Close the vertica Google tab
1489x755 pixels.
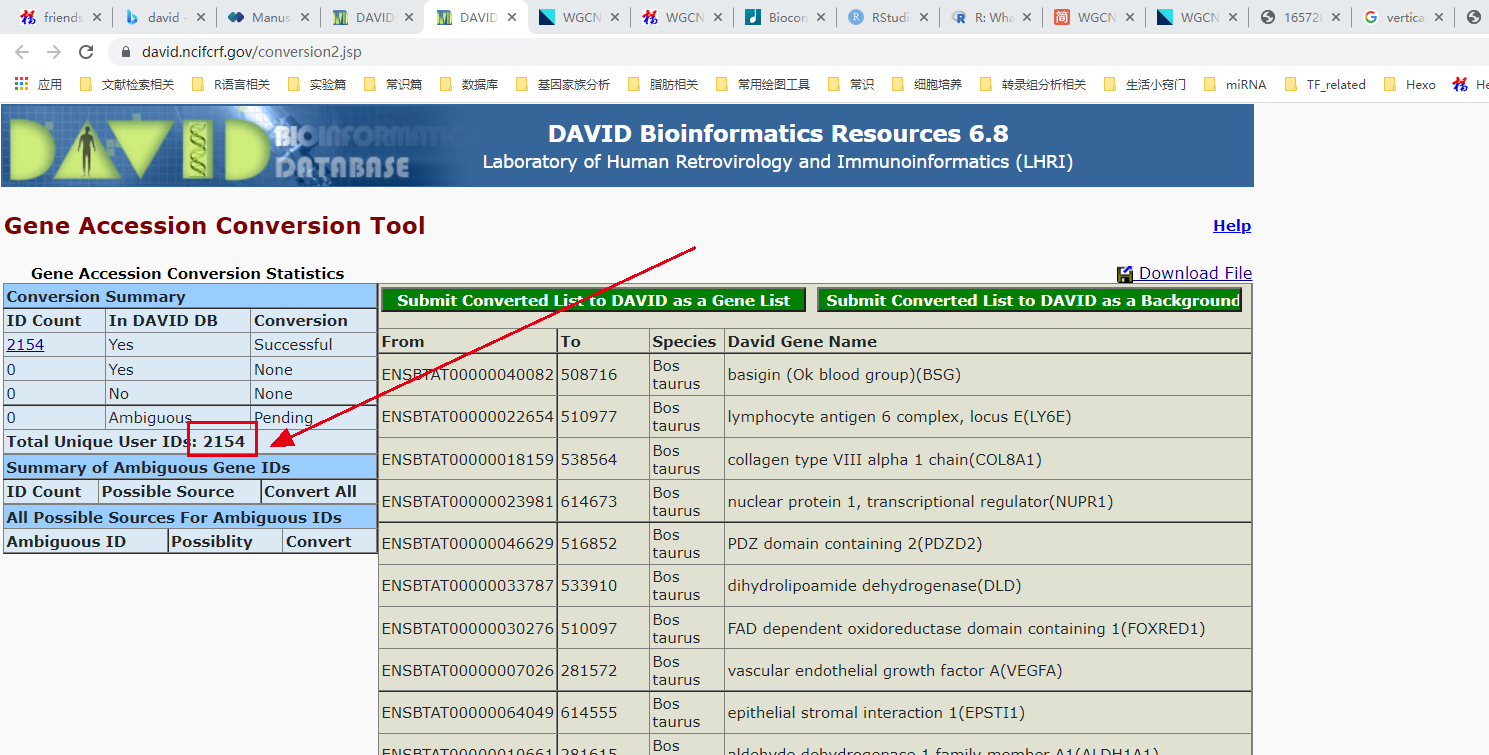pyautogui.click(x=1437, y=17)
